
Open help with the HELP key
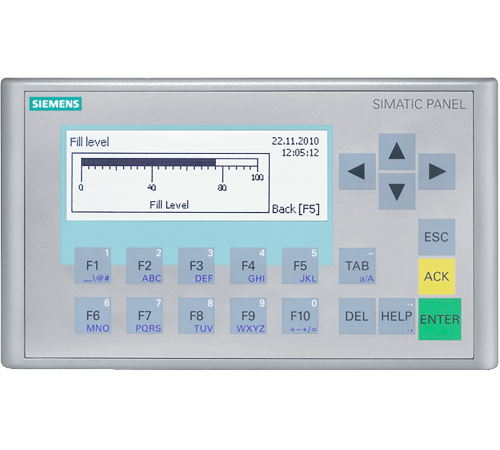[x=397, y=316]
